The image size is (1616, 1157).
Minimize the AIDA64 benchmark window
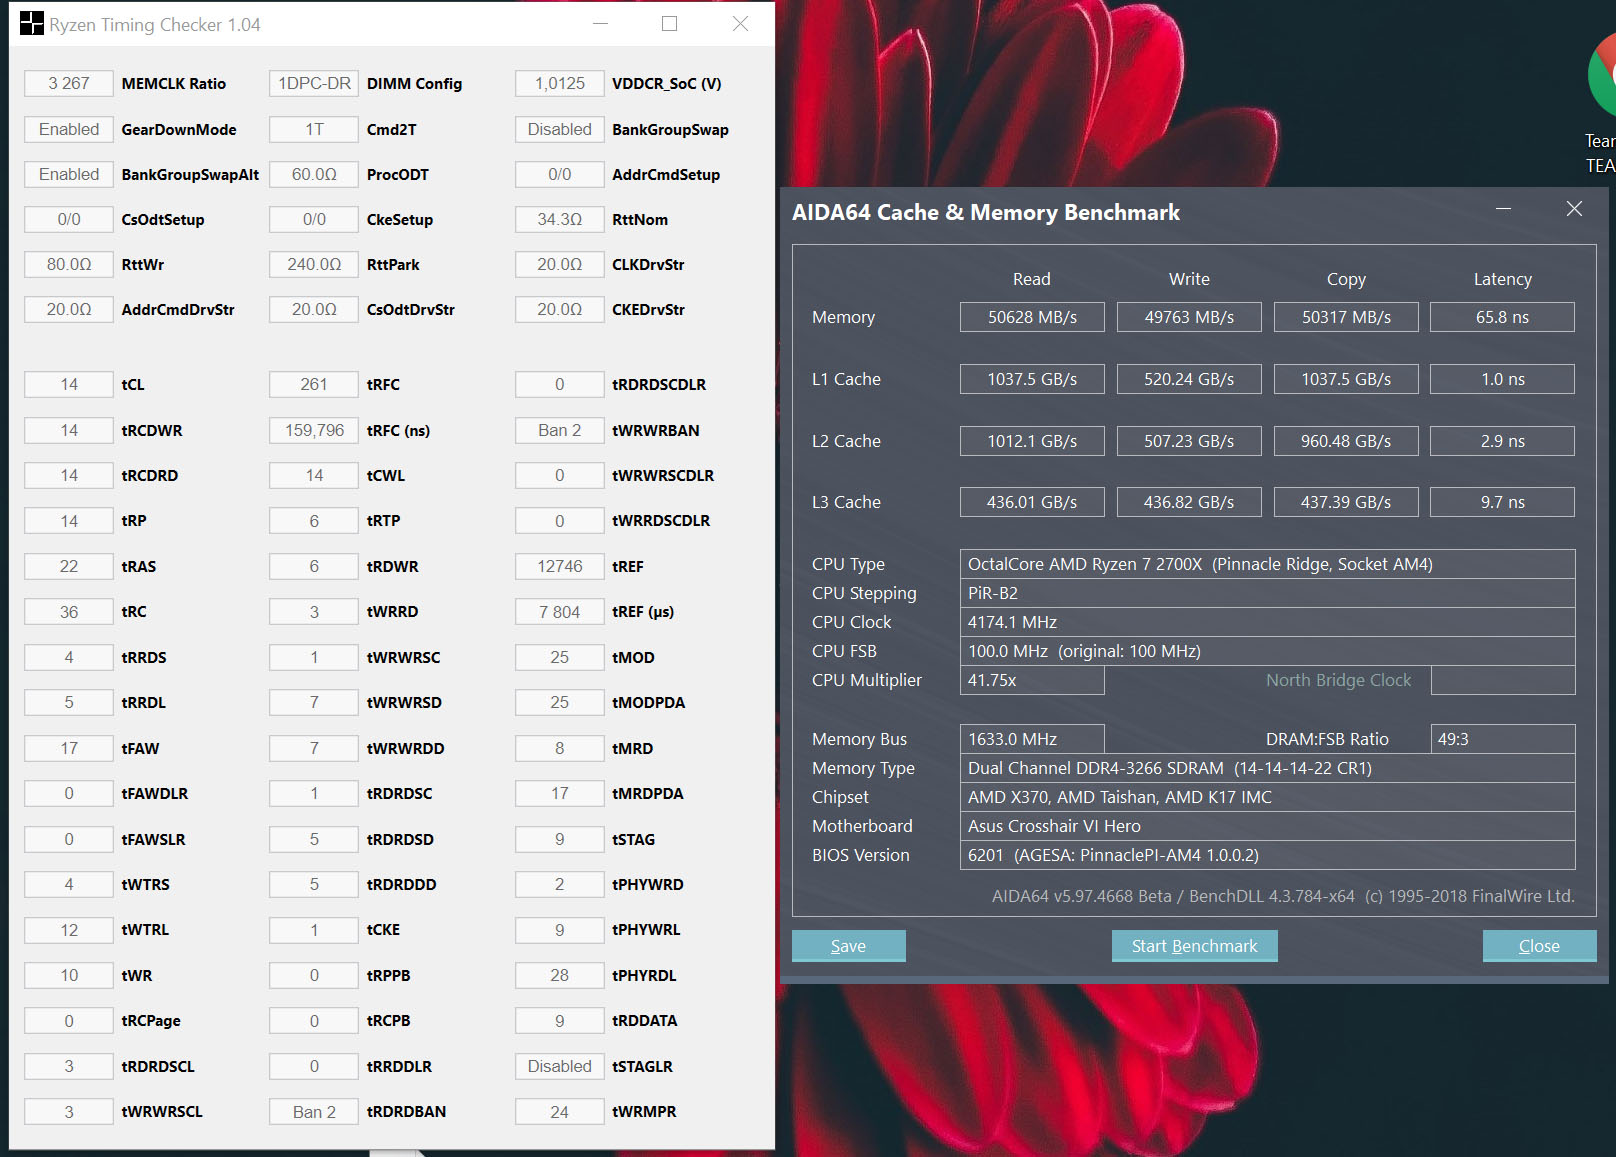tap(1503, 208)
